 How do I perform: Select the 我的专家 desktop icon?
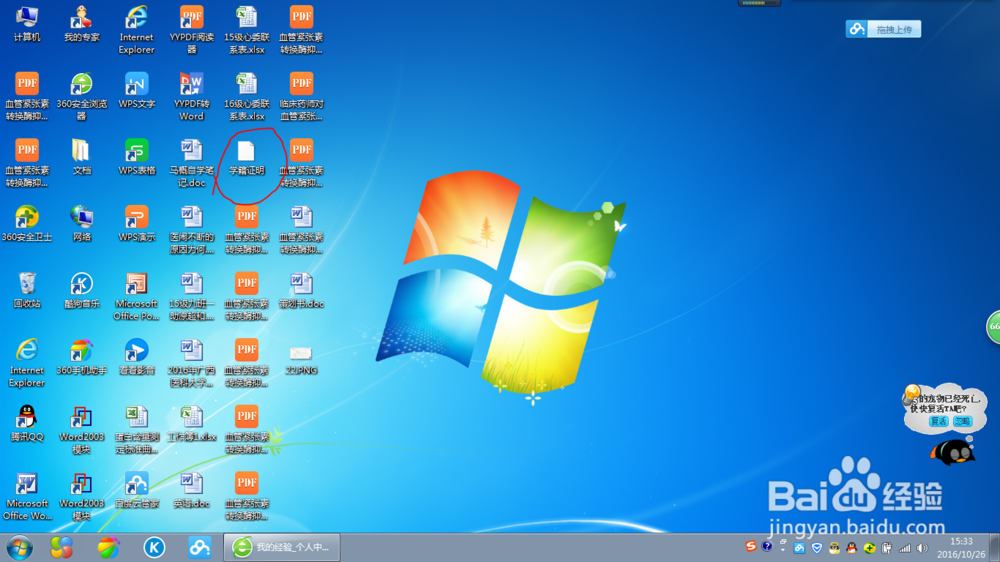(x=82, y=24)
